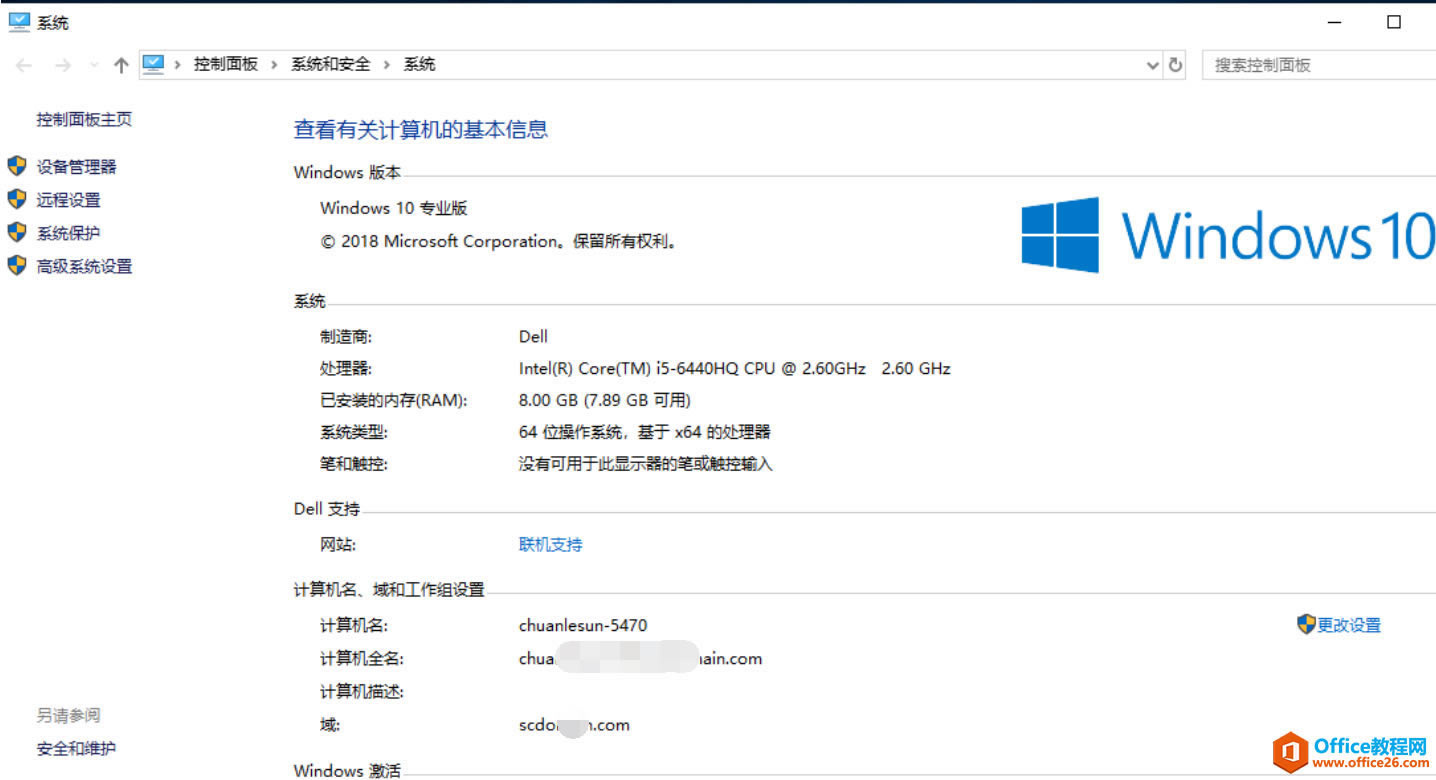Click the shield icon beside 高级系统设置

[x=17, y=265]
